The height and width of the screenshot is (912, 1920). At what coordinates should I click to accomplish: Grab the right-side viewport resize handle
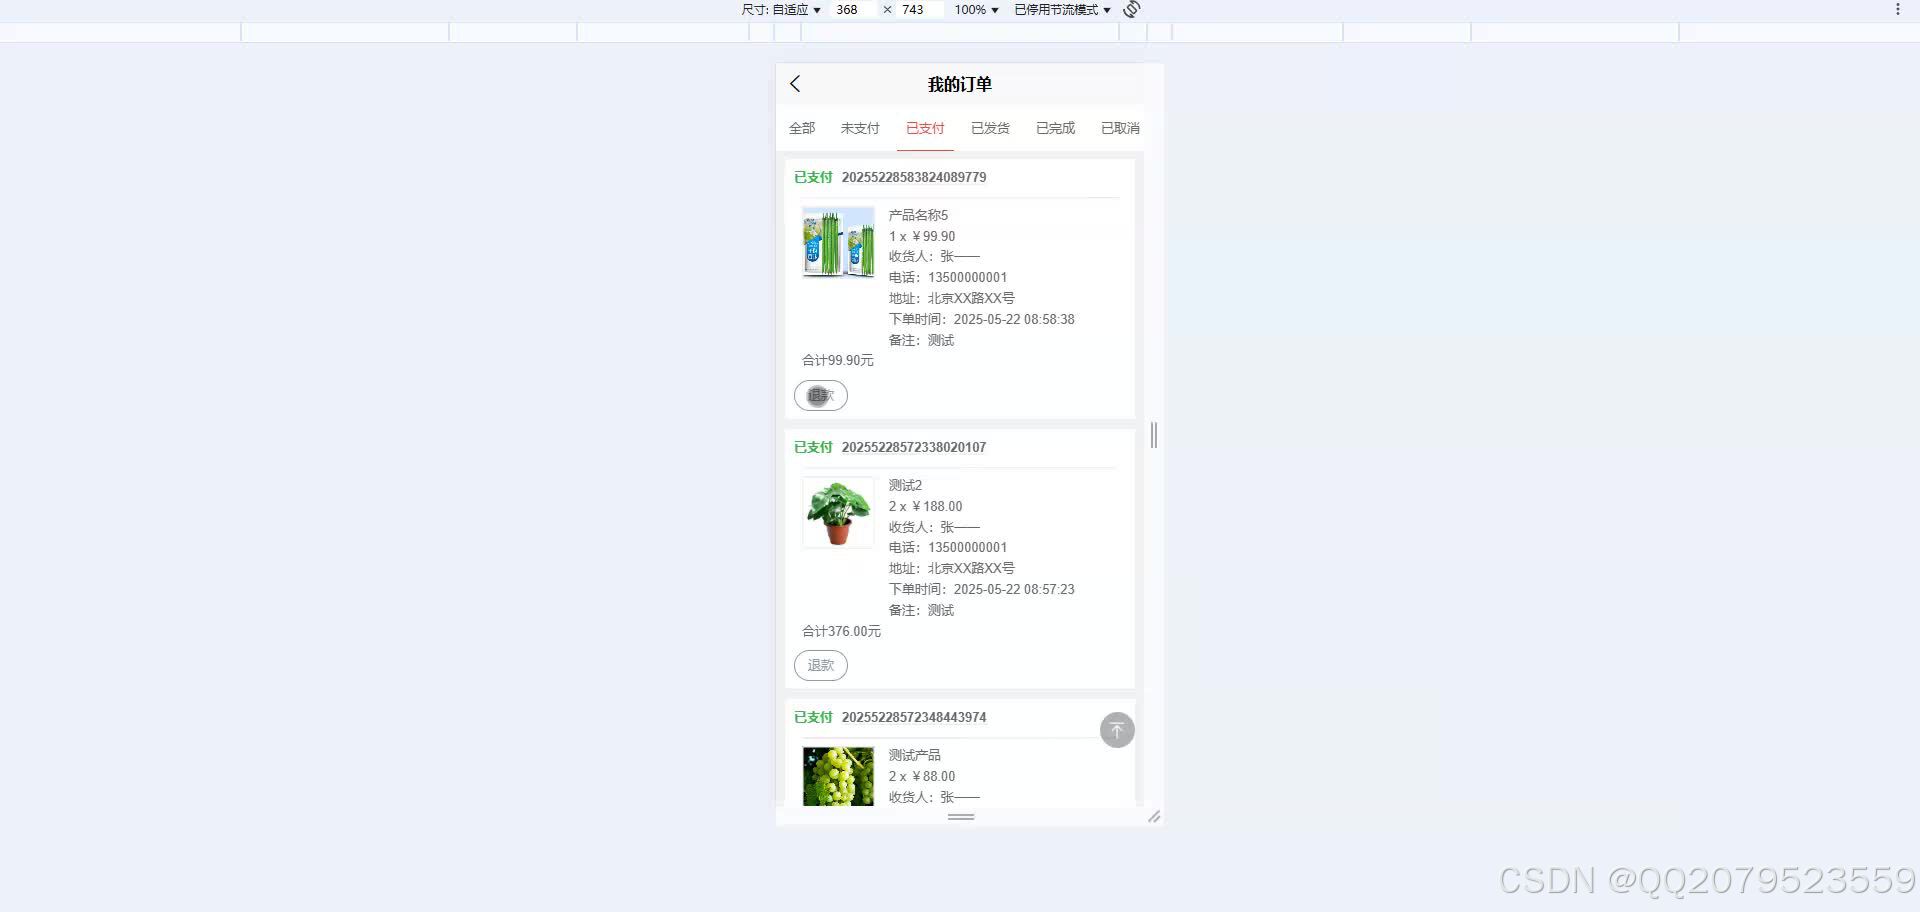click(x=1154, y=435)
